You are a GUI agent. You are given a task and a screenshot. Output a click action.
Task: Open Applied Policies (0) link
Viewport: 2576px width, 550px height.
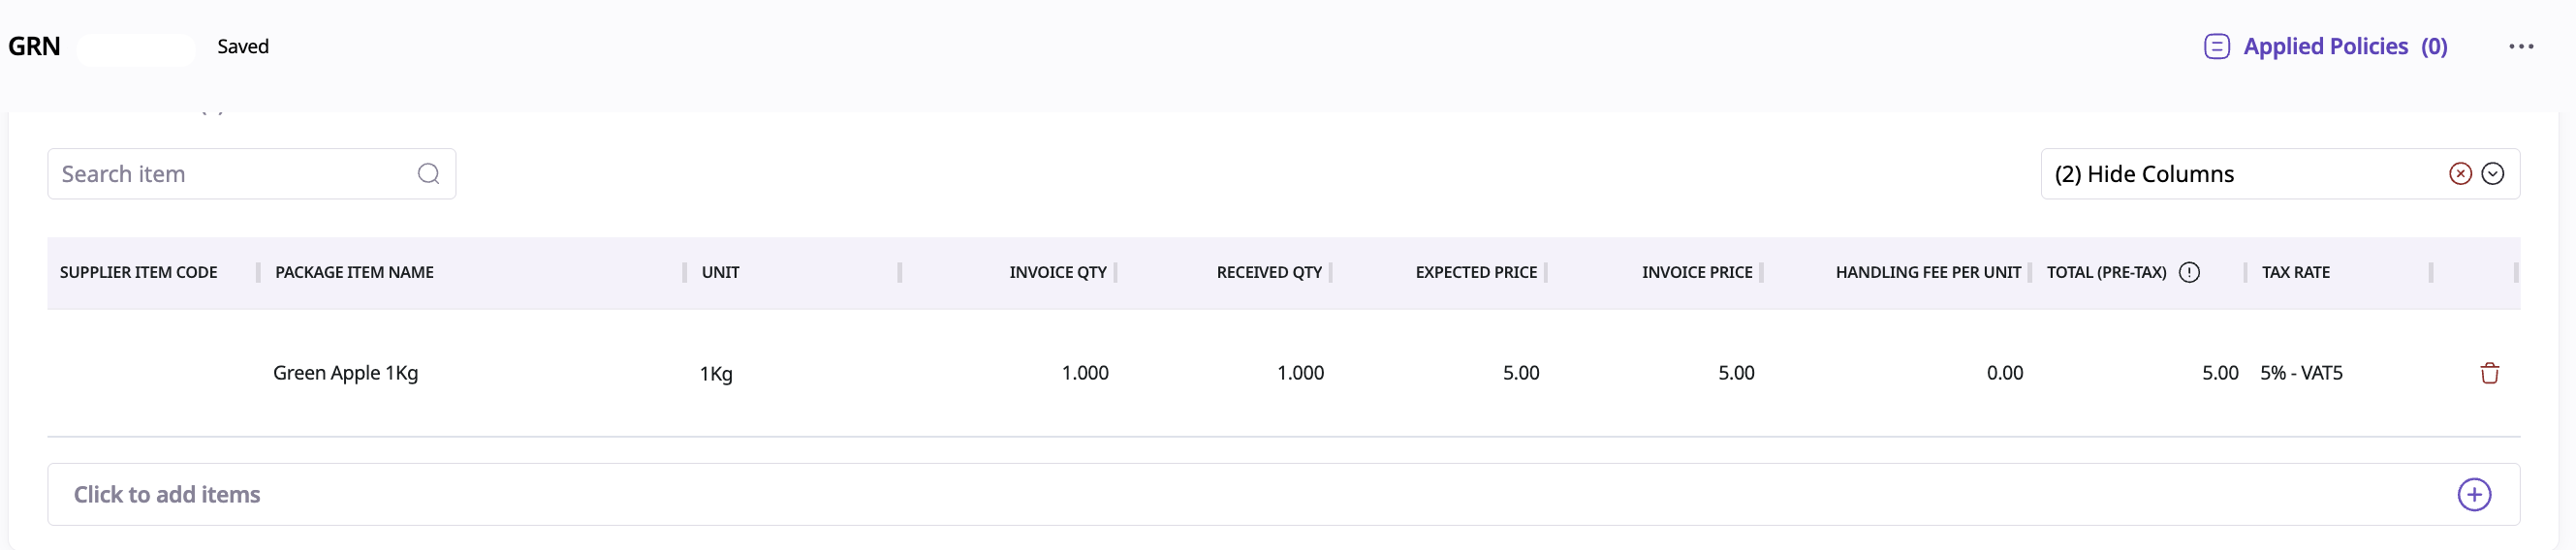(x=2344, y=46)
